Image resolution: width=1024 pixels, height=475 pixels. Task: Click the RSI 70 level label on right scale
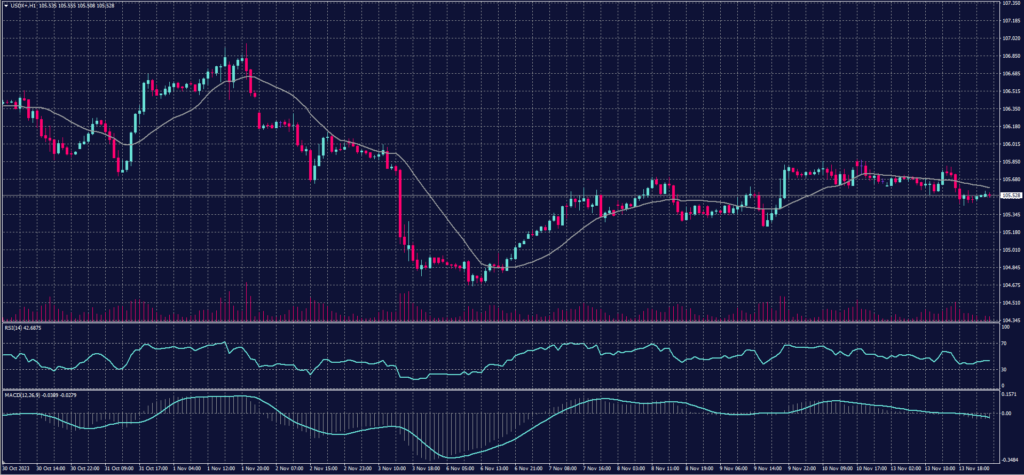[1004, 345]
